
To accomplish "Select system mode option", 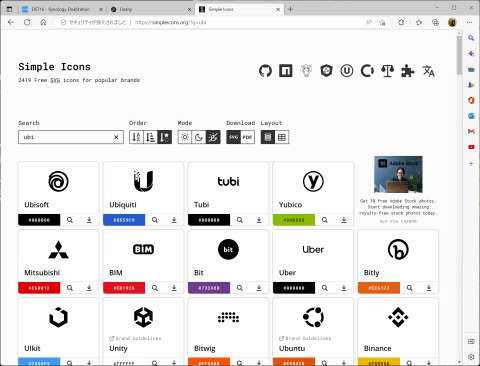I will pyautogui.click(x=213, y=137).
